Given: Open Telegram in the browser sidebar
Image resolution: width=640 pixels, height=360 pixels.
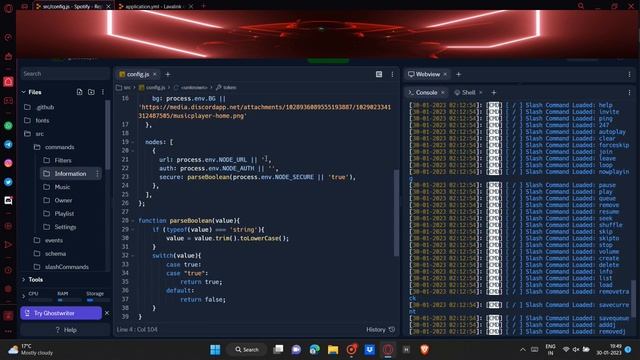Looking at the screenshot, I should point(8,144).
